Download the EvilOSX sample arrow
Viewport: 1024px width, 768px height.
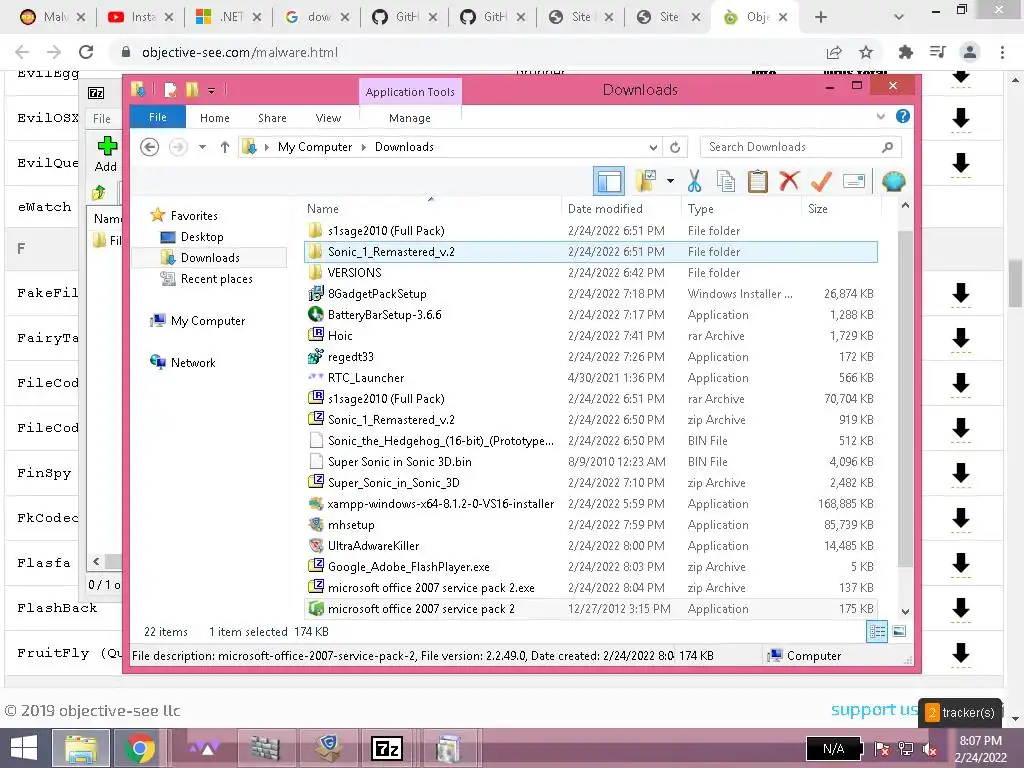pos(960,119)
